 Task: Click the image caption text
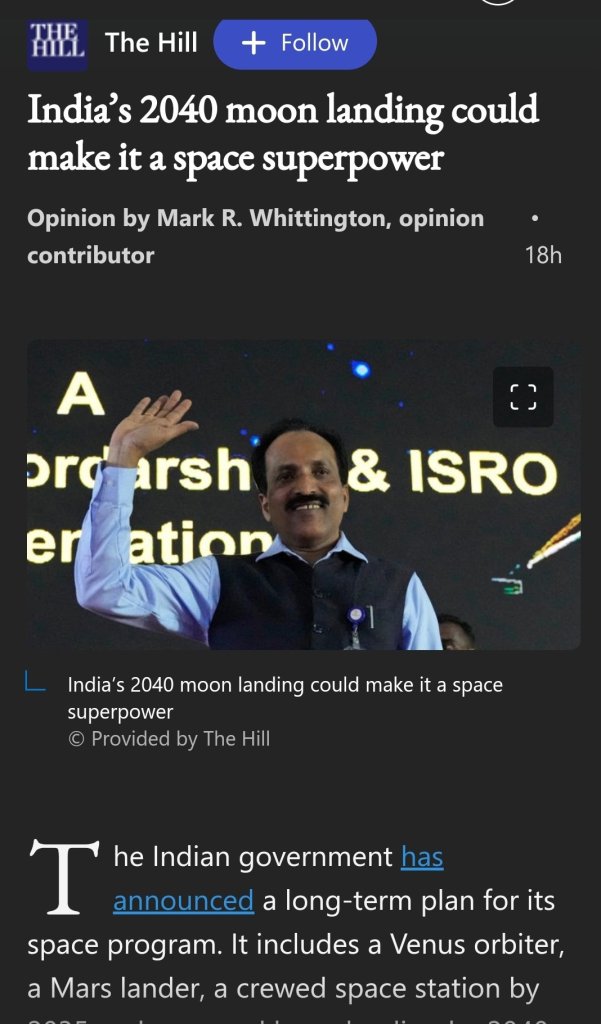285,698
